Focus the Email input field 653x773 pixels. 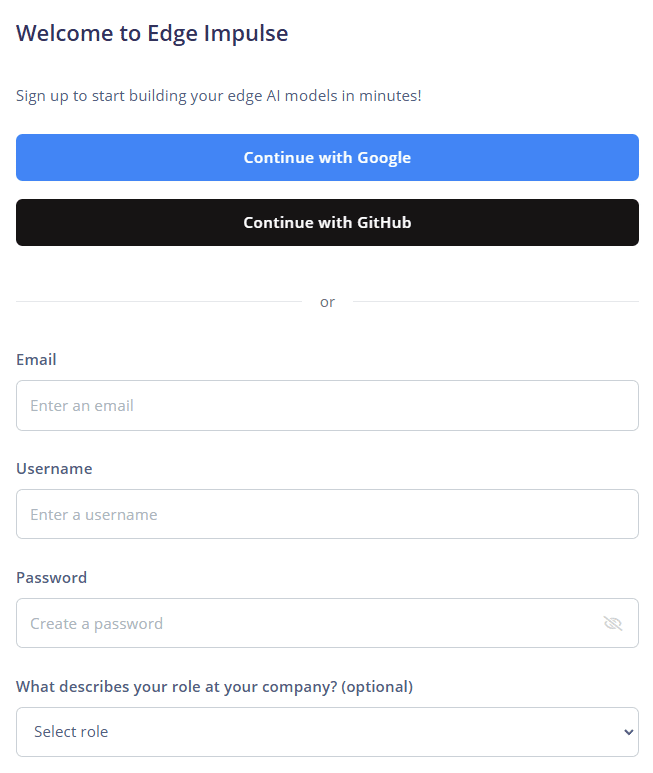point(327,405)
